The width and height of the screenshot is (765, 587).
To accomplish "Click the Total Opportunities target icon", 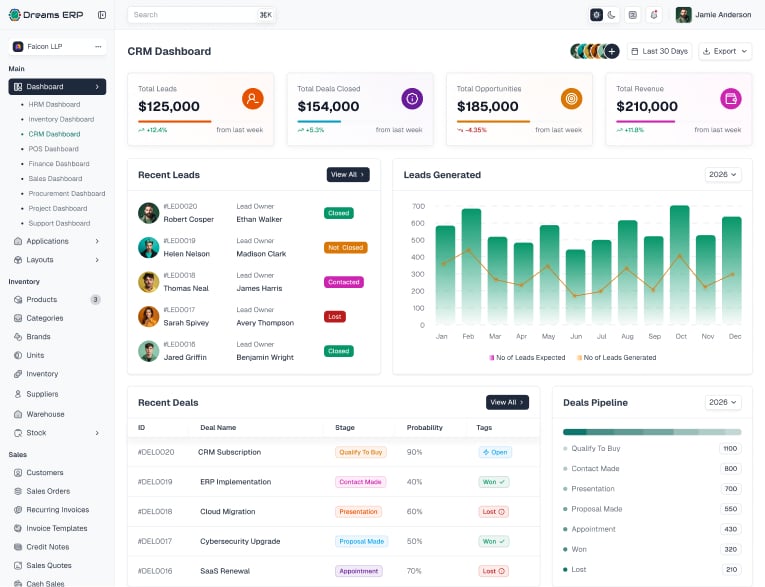I will coord(571,99).
